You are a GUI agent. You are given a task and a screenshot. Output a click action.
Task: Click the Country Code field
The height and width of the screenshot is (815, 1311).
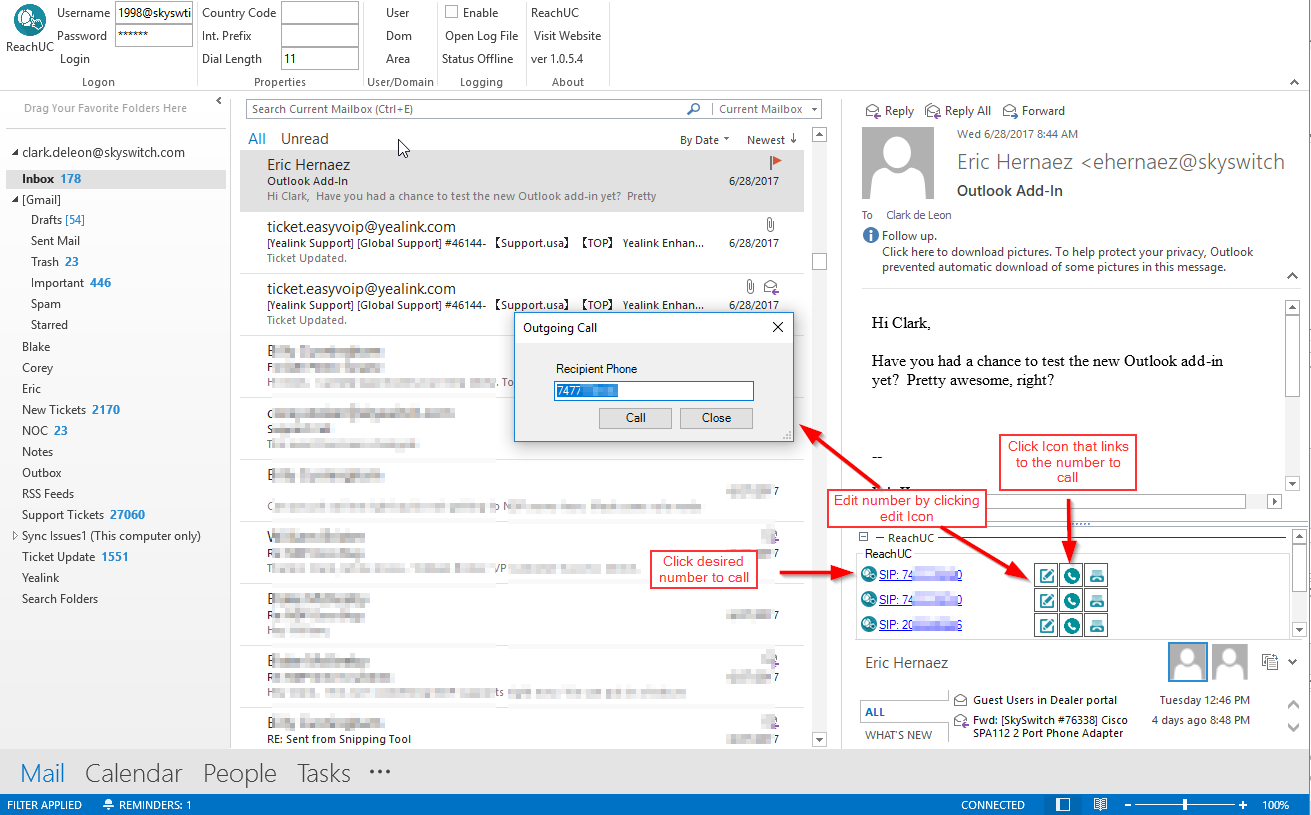point(320,13)
